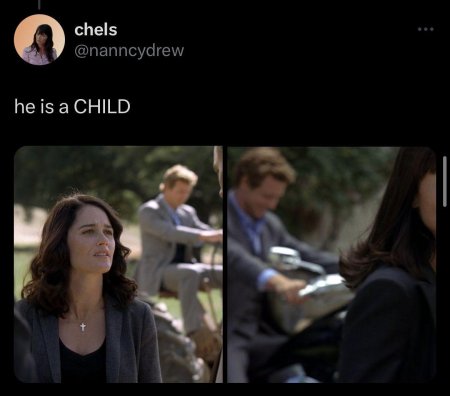Click the divider gap between the two photos
This screenshot has height=396, width=450.
[225, 264]
